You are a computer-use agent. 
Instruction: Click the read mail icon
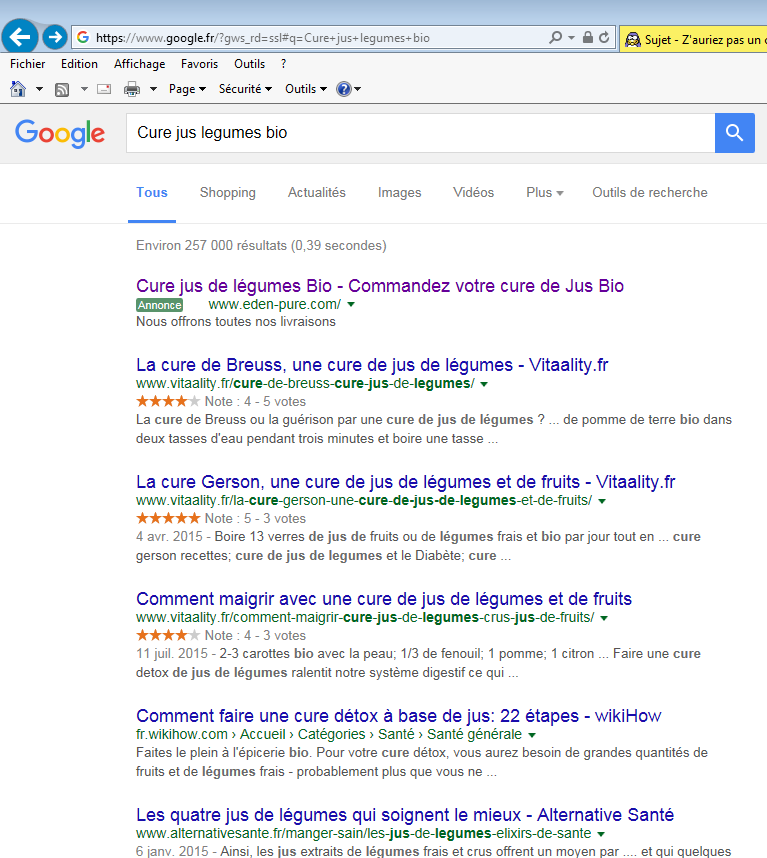coord(104,89)
